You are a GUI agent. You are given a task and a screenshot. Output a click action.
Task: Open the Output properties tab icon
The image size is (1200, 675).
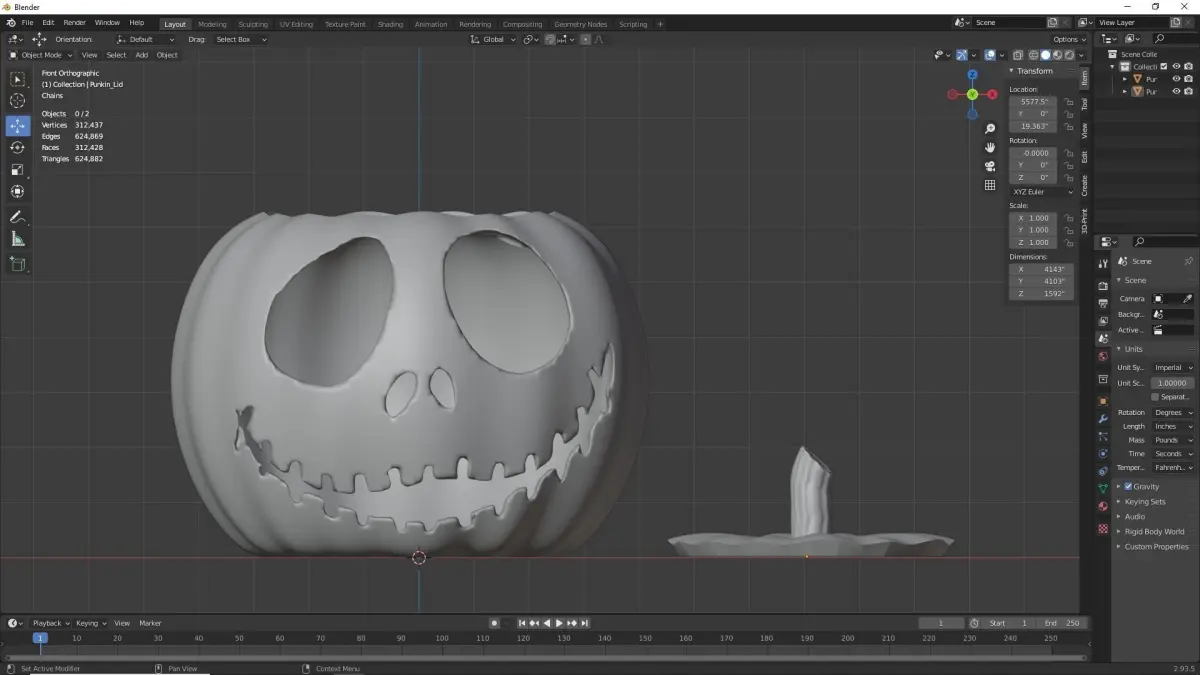pyautogui.click(x=1103, y=303)
